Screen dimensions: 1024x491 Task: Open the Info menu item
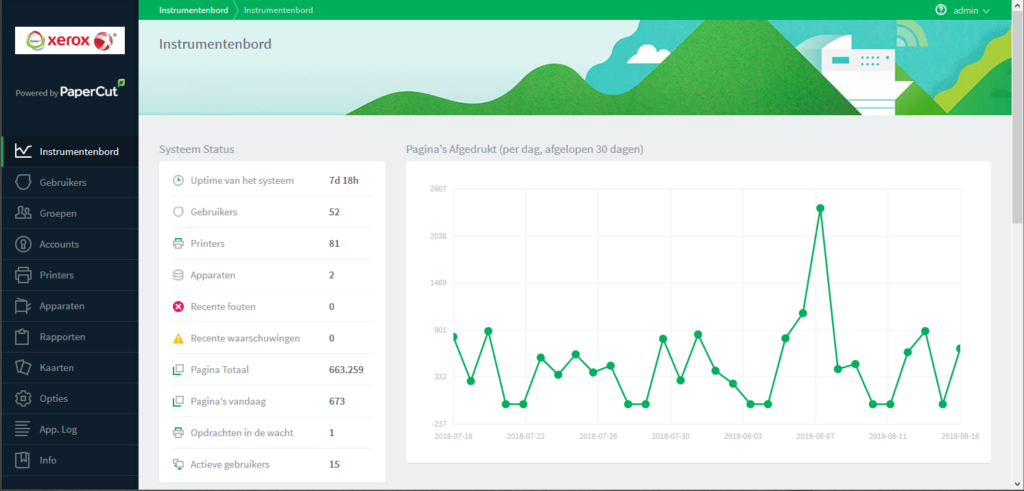point(69,460)
